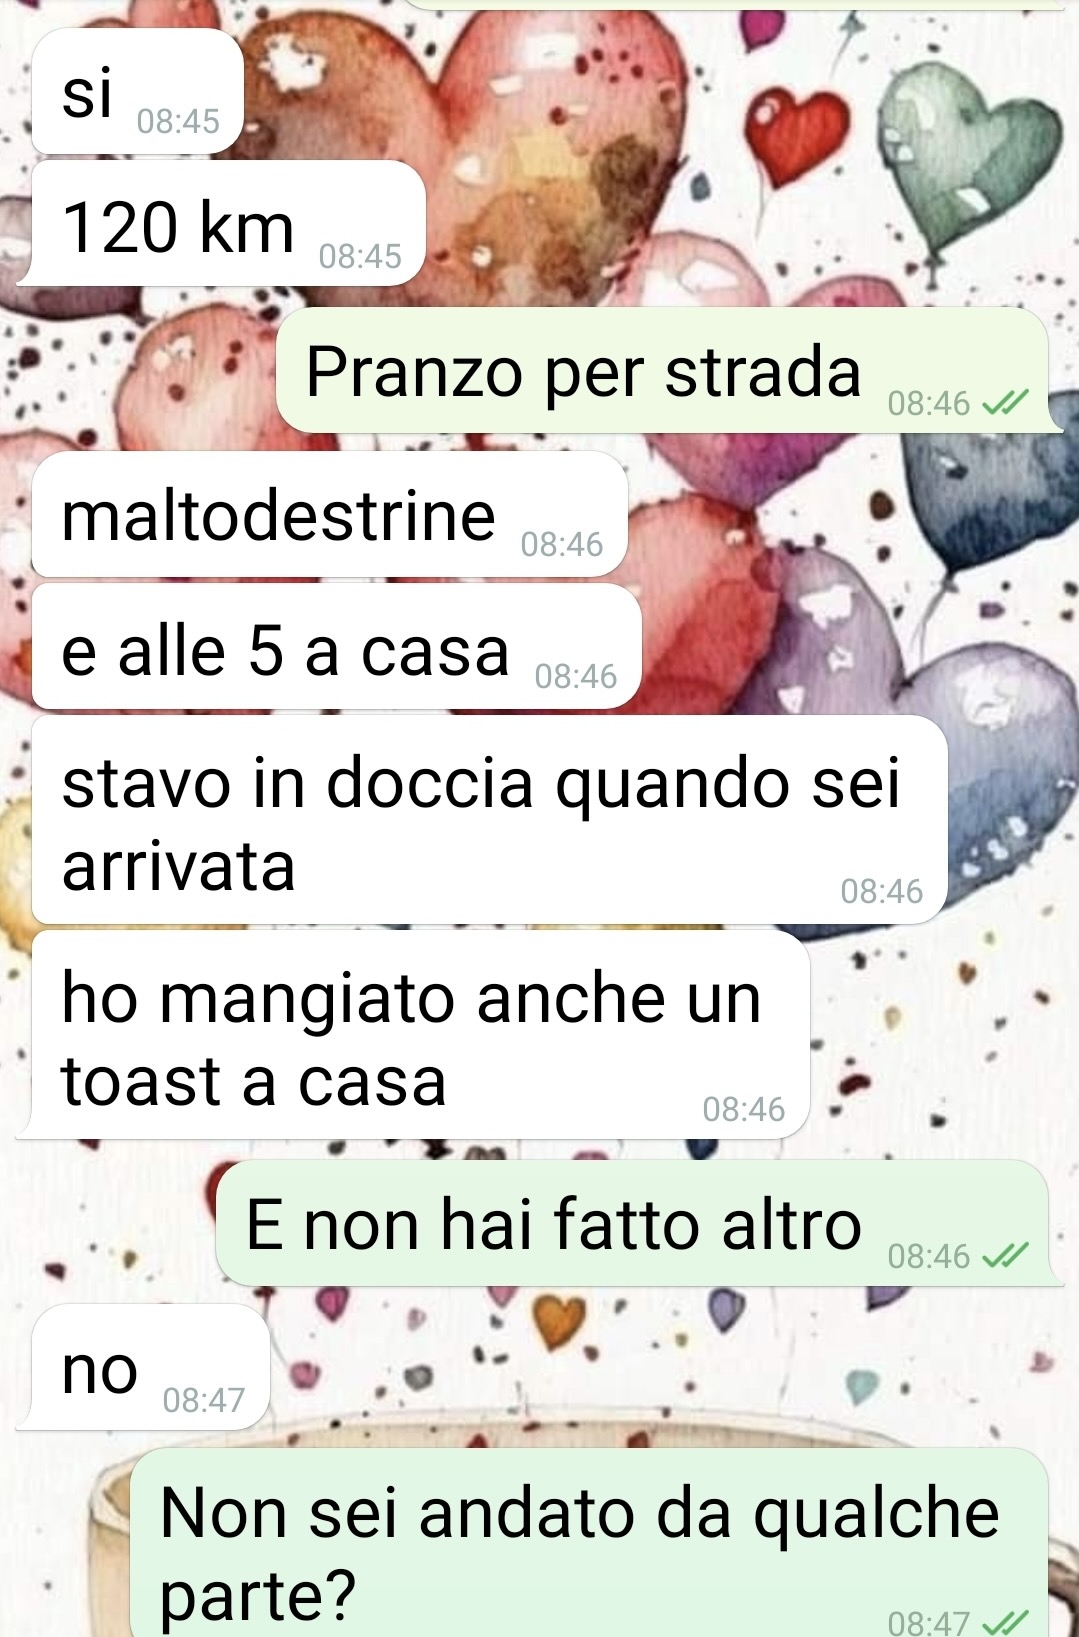This screenshot has height=1637, width=1079.
Task: Select the 'maltodestrine' message bubble
Action: click(x=329, y=515)
